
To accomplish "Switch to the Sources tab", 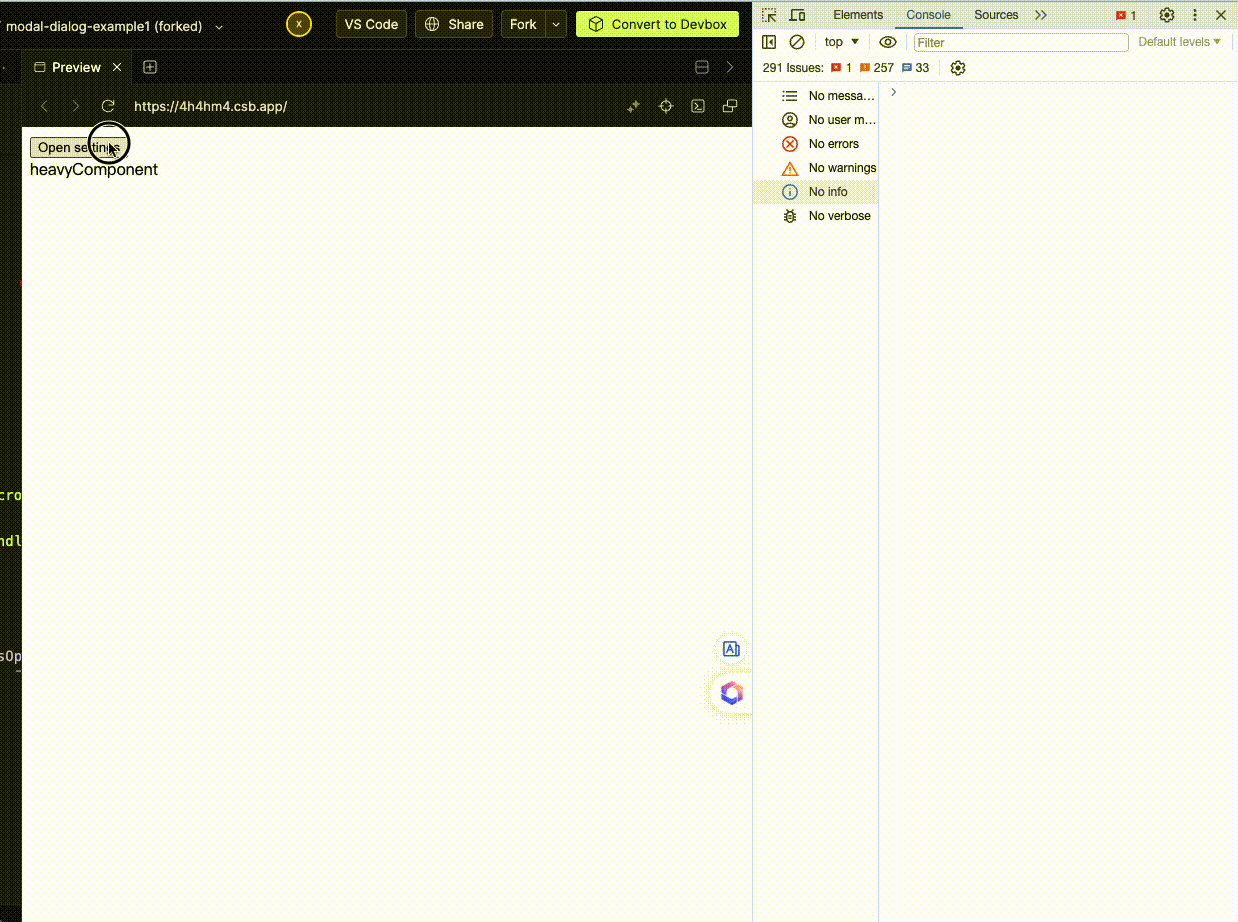I will (996, 15).
